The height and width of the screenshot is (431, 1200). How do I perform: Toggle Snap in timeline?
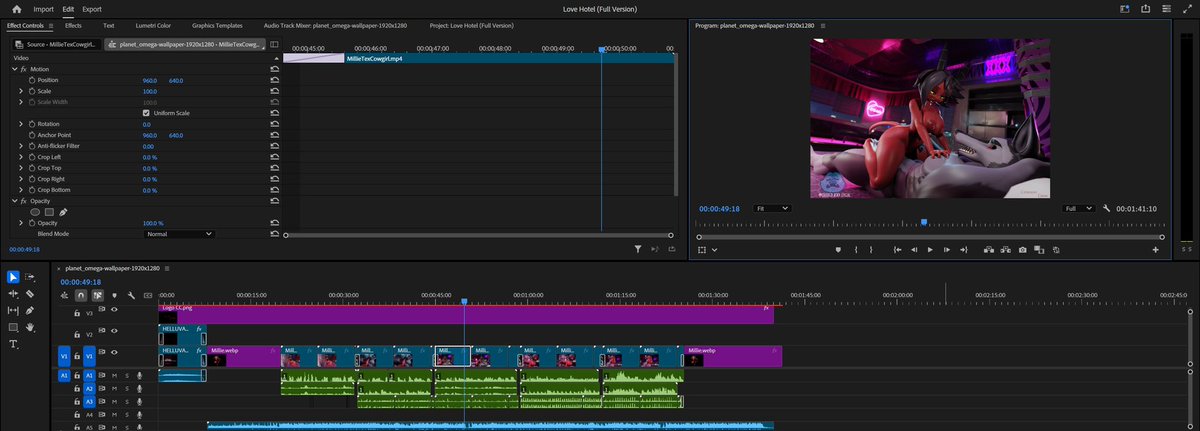pos(80,295)
